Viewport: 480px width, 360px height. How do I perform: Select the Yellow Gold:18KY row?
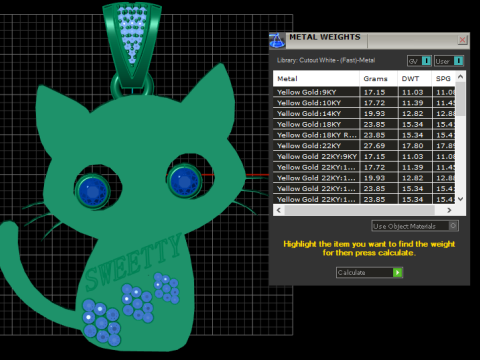click(364, 124)
